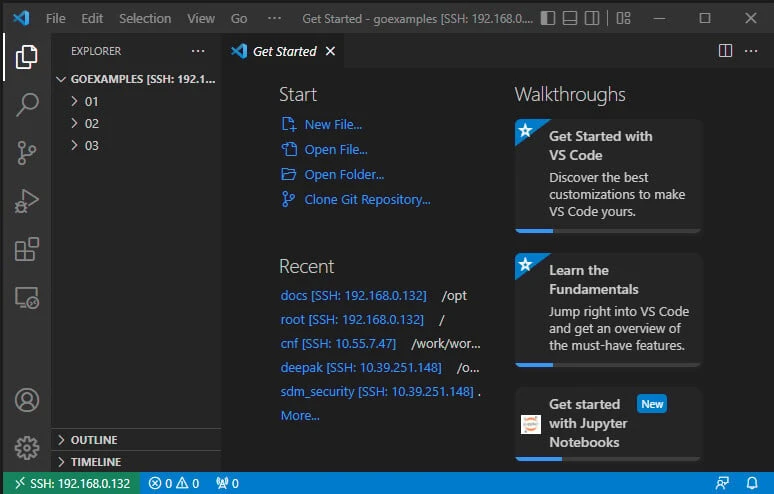Open the Source Control view

click(x=27, y=152)
